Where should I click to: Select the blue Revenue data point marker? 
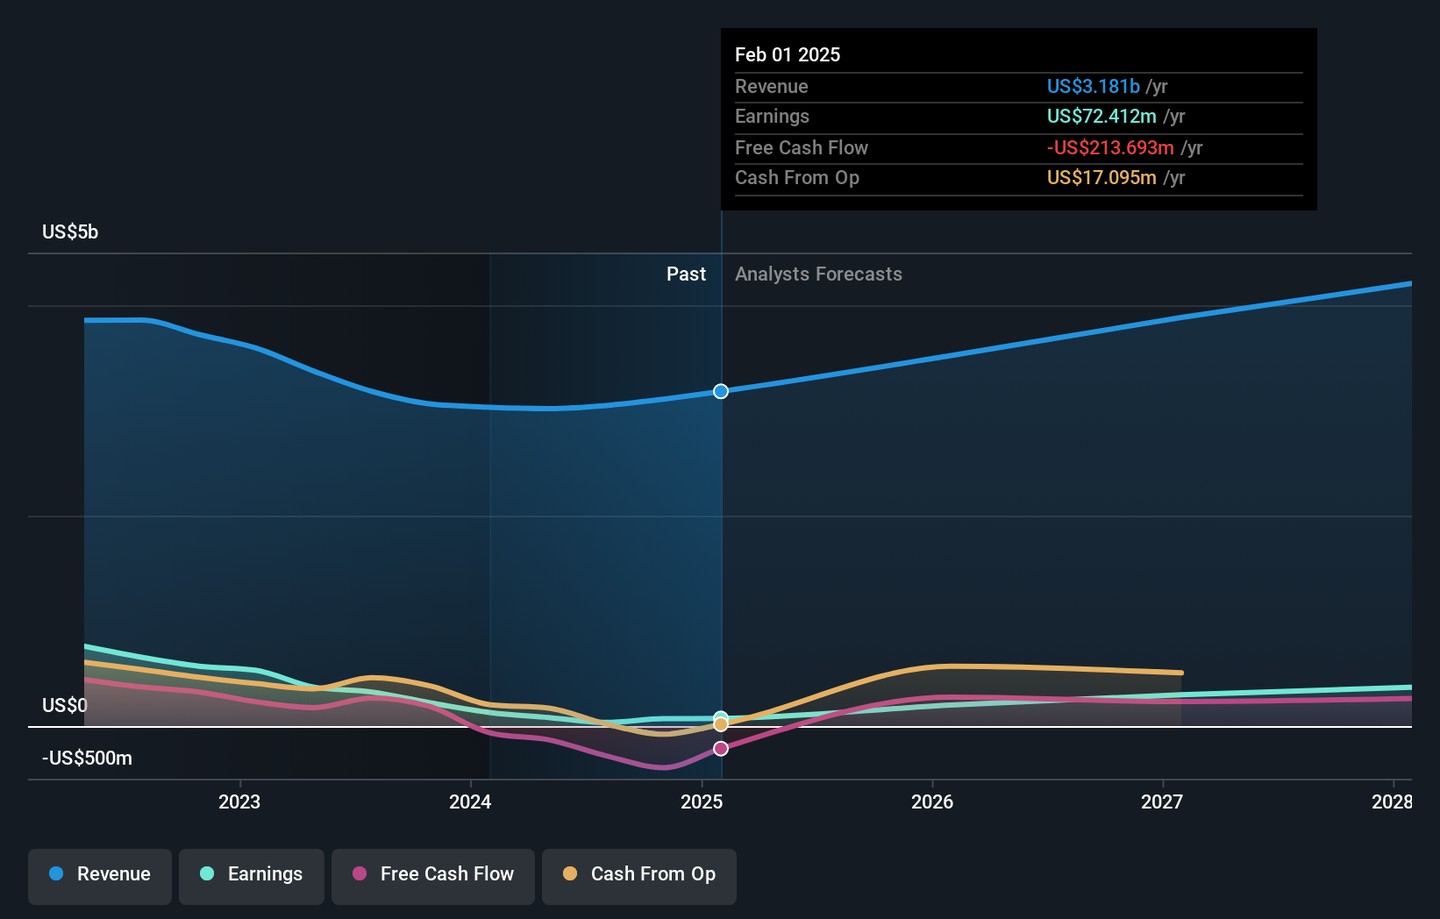coord(721,391)
